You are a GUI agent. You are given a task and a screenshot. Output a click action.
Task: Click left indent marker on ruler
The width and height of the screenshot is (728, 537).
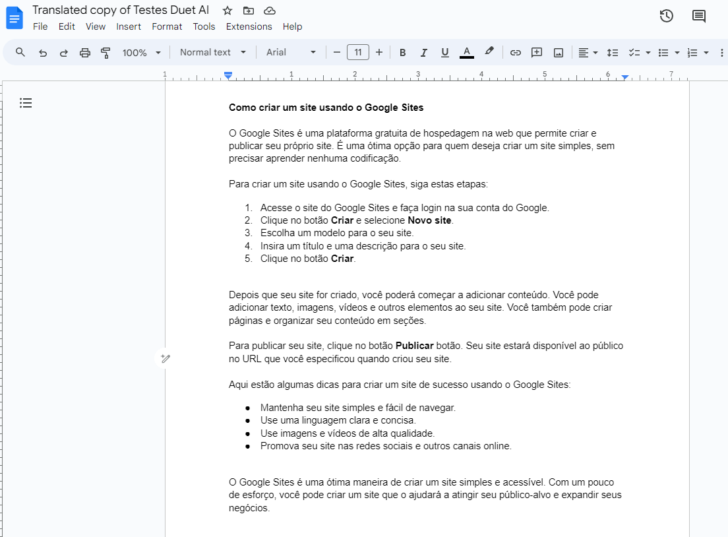[228, 75]
